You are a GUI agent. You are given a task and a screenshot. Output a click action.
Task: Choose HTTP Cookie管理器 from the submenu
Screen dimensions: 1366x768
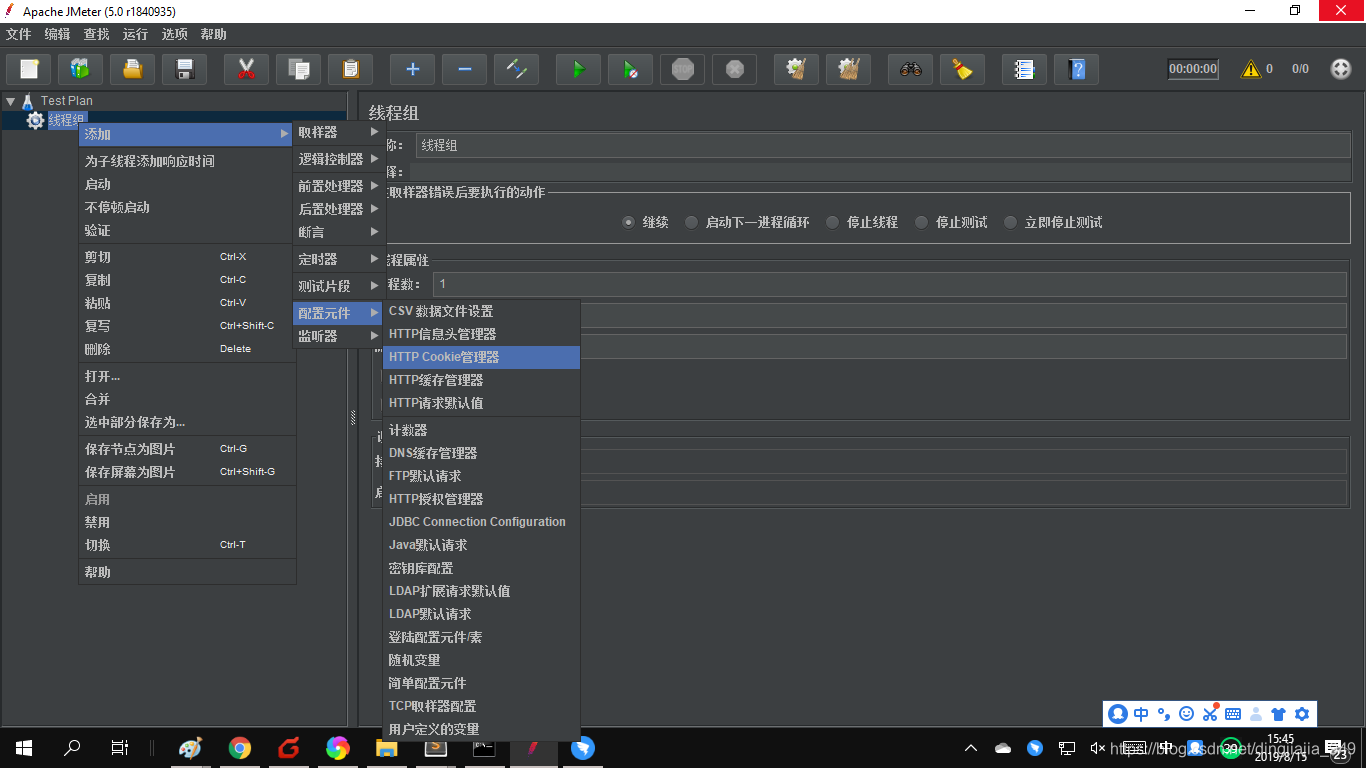coord(481,357)
